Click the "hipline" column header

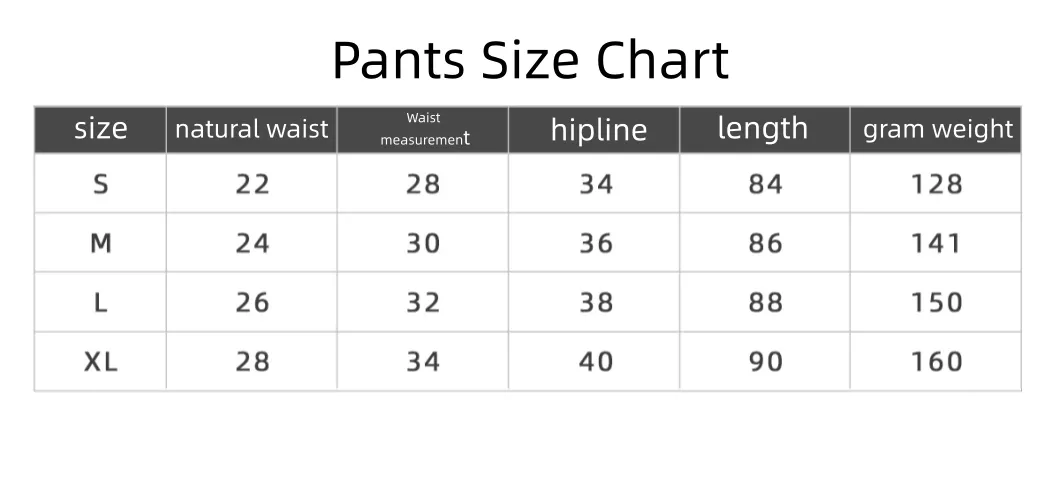pyautogui.click(x=598, y=130)
